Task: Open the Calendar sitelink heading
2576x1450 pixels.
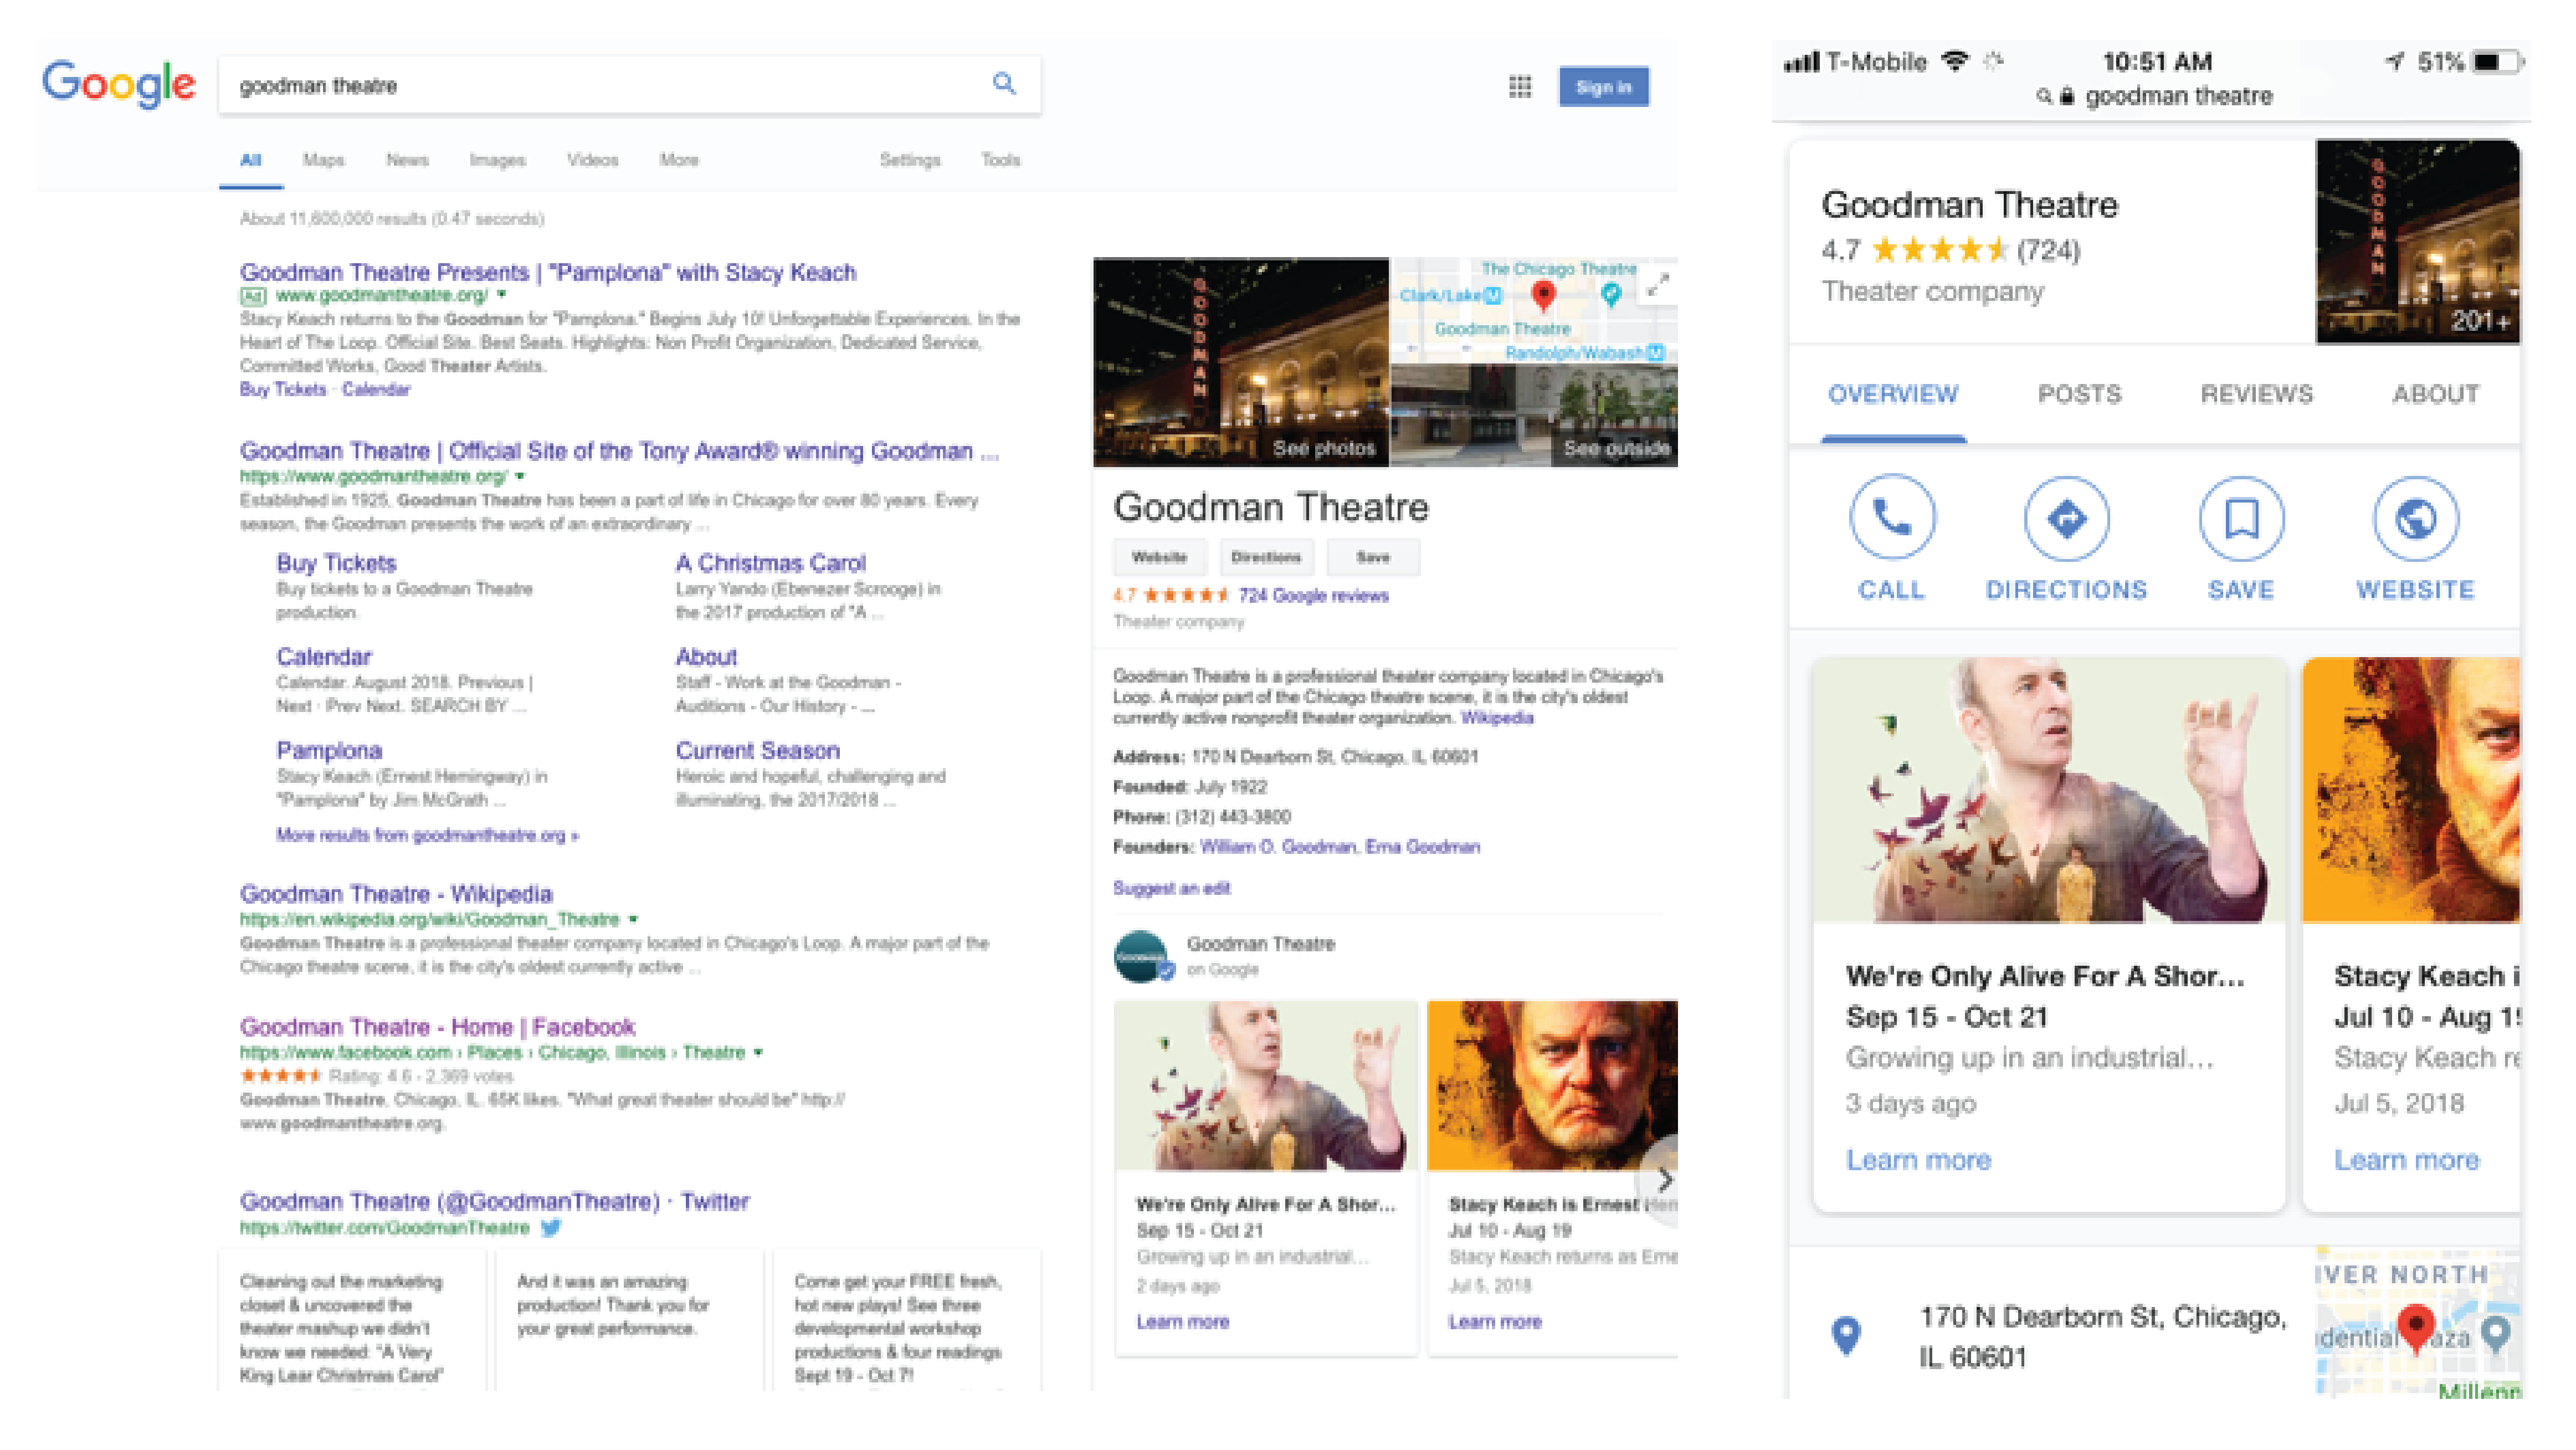Action: tap(324, 657)
